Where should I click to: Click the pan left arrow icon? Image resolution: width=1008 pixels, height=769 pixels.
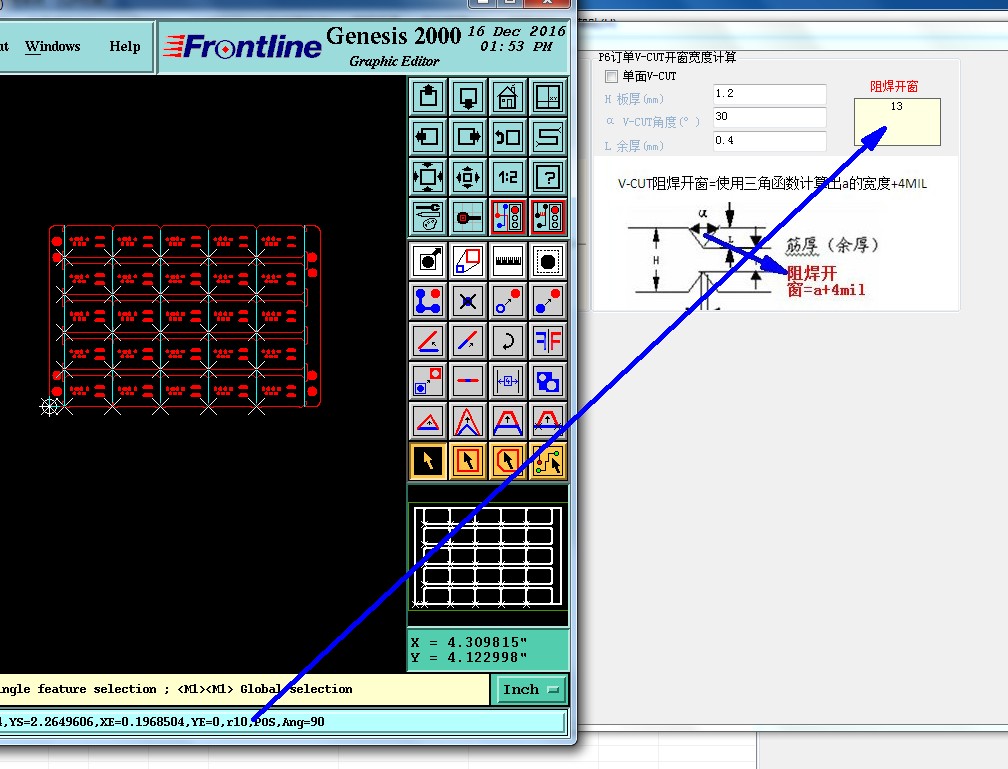[x=428, y=137]
